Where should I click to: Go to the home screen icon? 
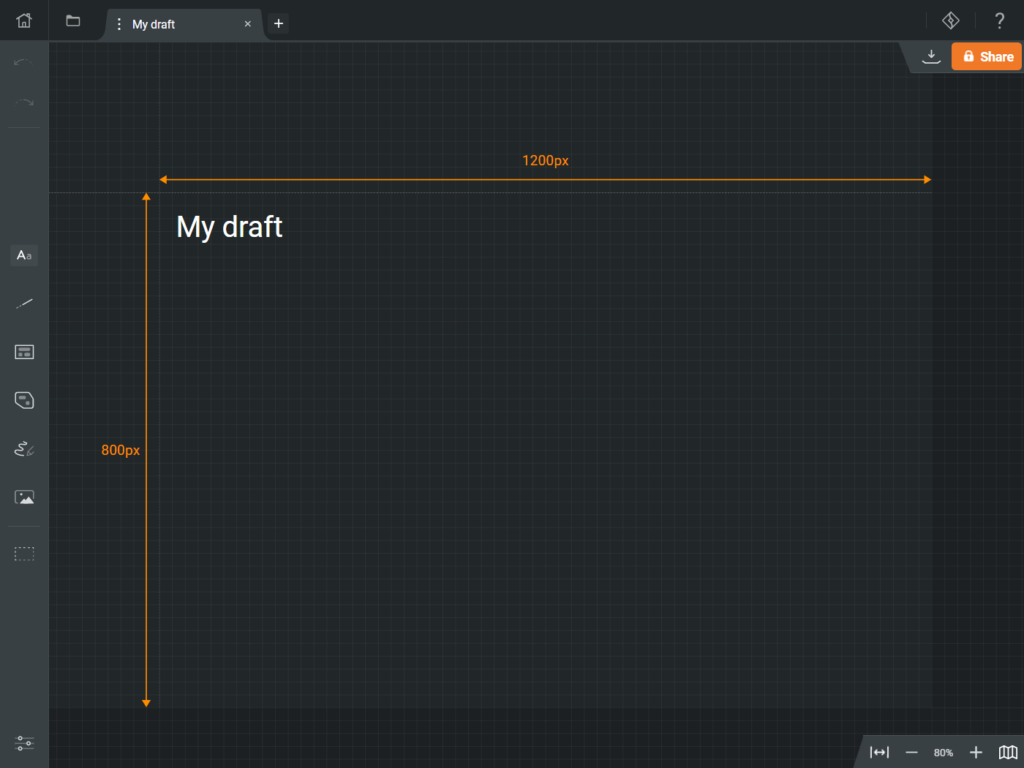[x=24, y=21]
